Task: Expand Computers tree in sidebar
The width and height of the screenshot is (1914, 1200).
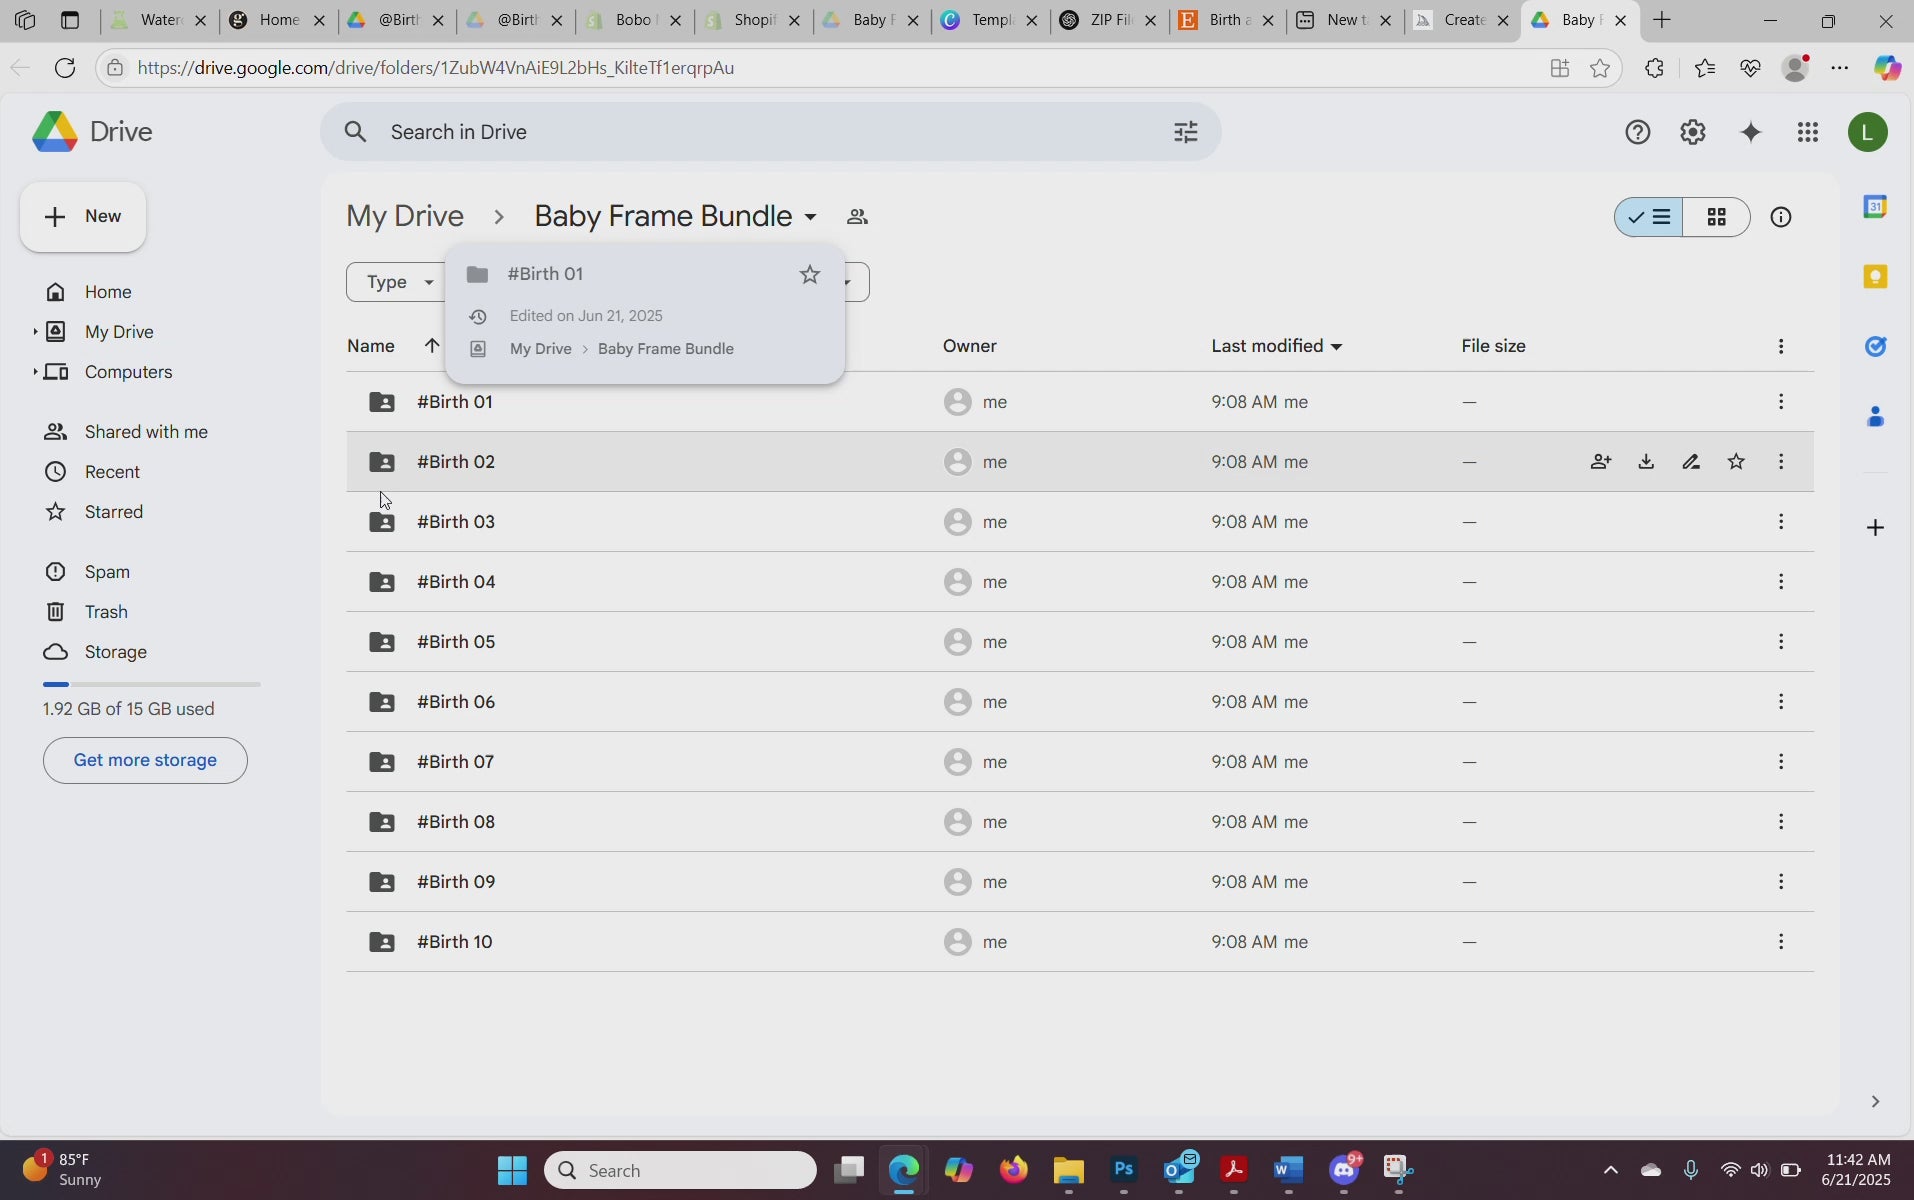Action: coord(35,371)
